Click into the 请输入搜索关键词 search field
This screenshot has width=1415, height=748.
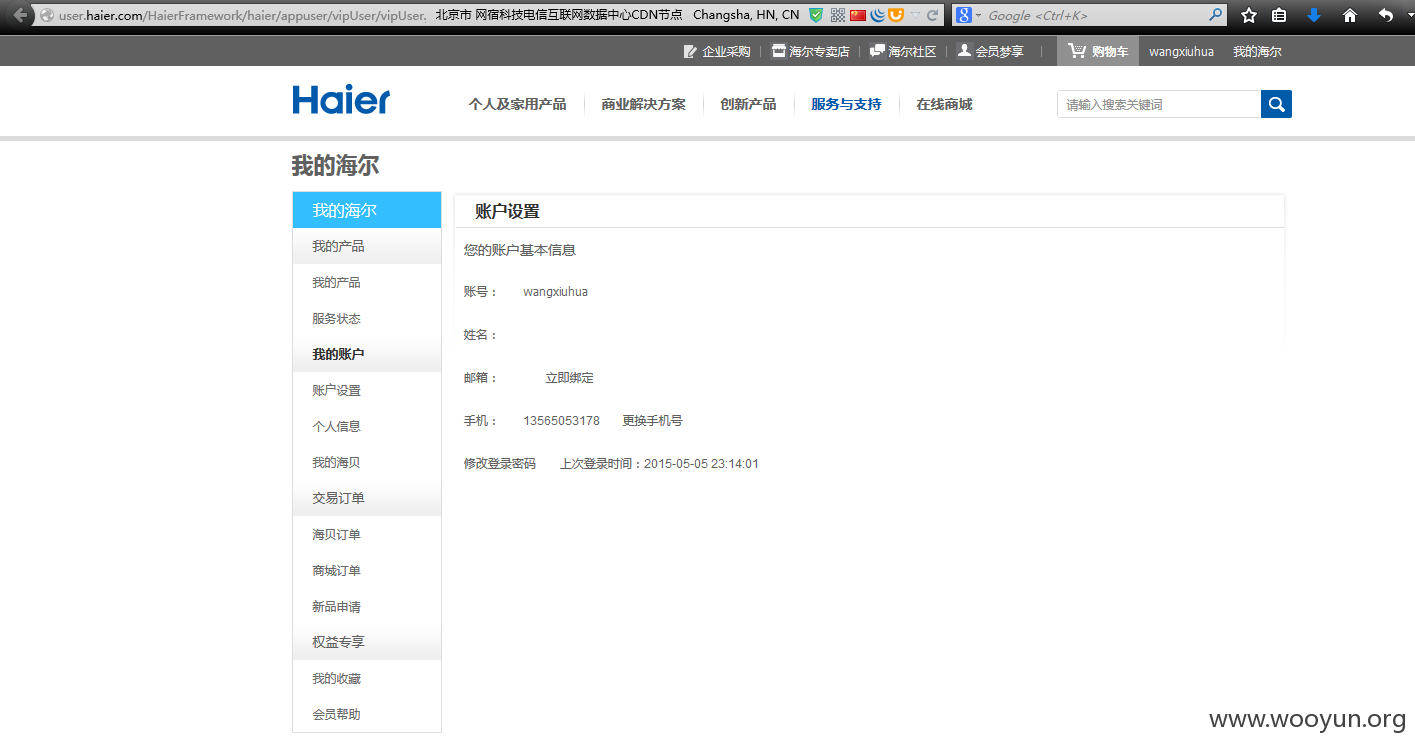[x=1158, y=104]
